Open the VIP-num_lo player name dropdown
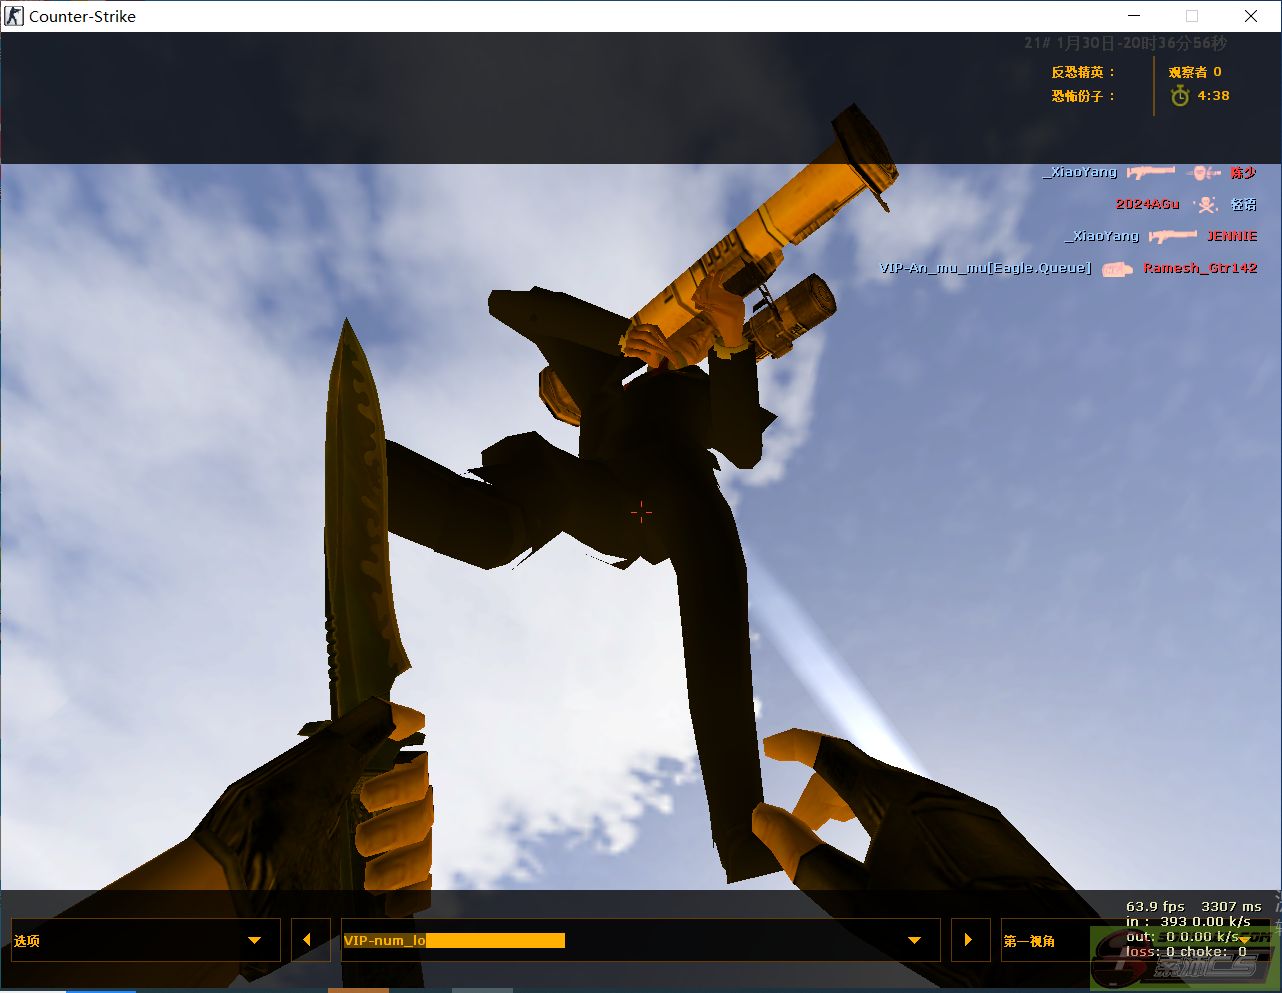This screenshot has height=993, width=1282. click(641, 940)
